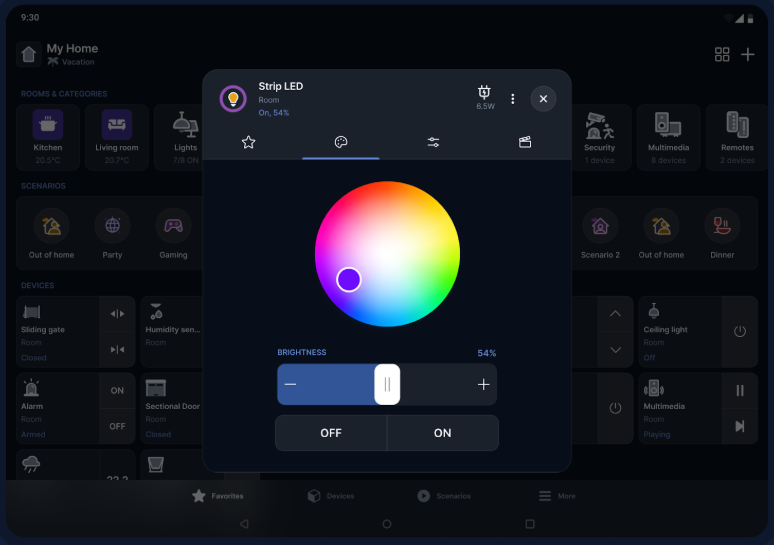This screenshot has height=545, width=774.
Task: Click the brightness slider handle
Action: tap(387, 384)
